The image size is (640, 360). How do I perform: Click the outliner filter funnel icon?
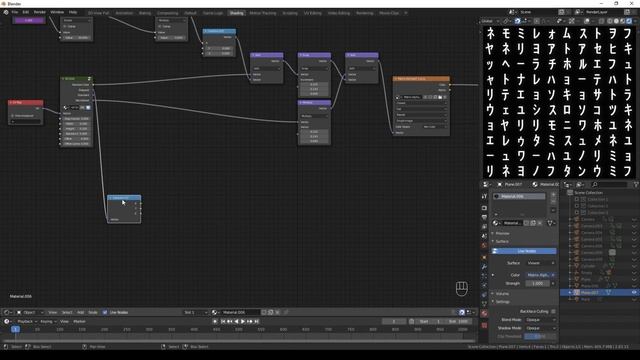coord(636,185)
